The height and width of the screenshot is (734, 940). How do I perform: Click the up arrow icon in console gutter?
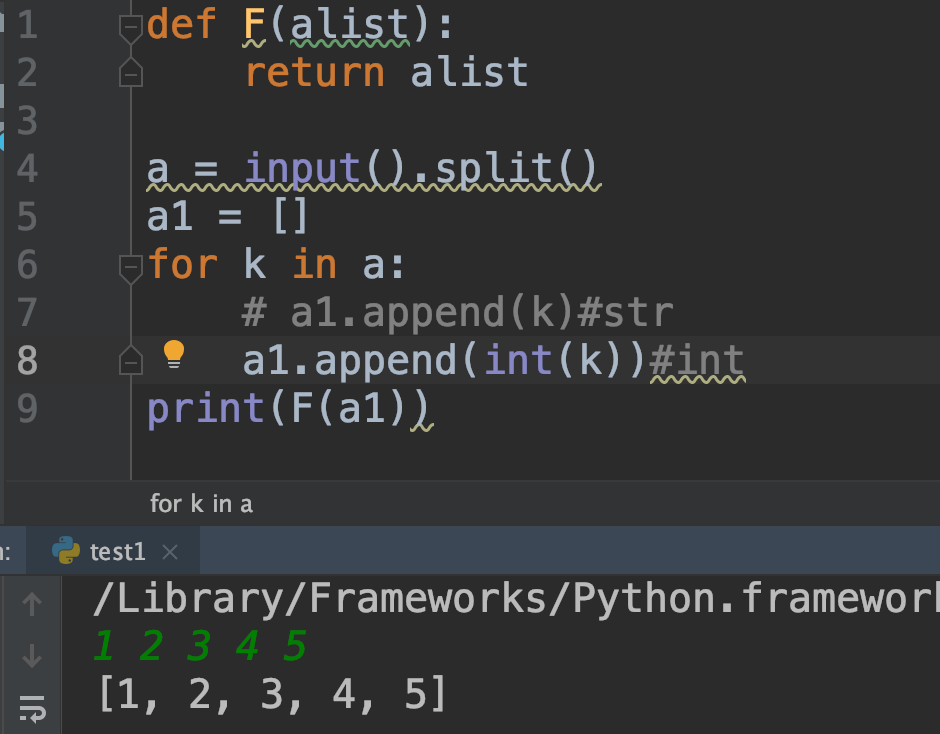pos(33,603)
